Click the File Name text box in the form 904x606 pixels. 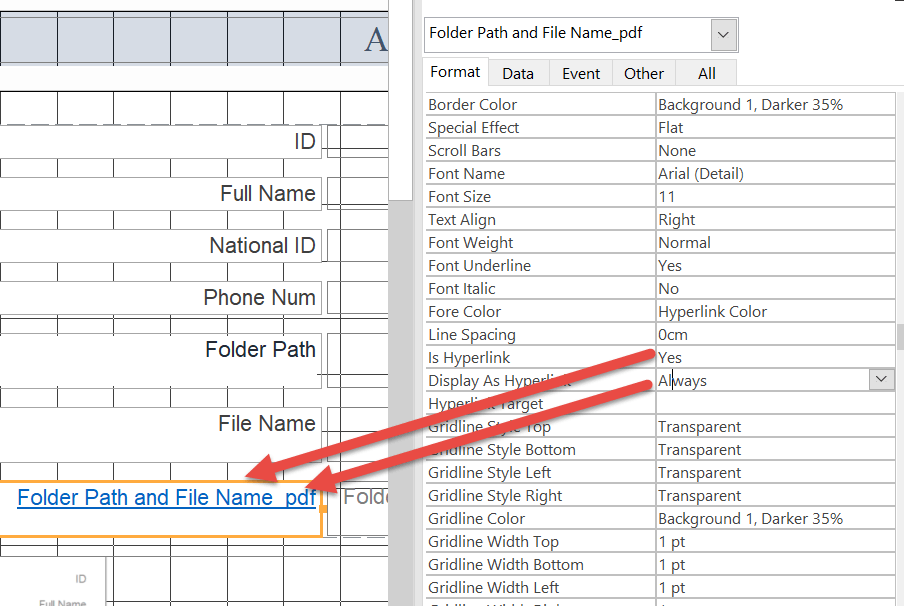[357, 435]
